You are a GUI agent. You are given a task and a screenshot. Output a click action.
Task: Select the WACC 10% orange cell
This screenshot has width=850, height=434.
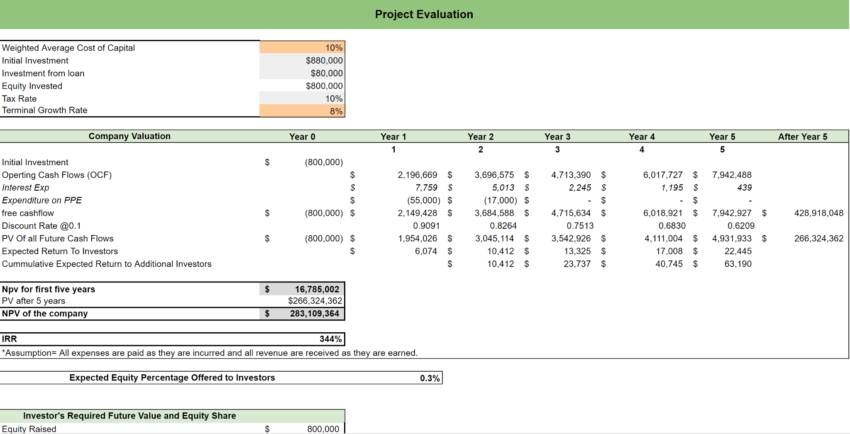click(302, 48)
